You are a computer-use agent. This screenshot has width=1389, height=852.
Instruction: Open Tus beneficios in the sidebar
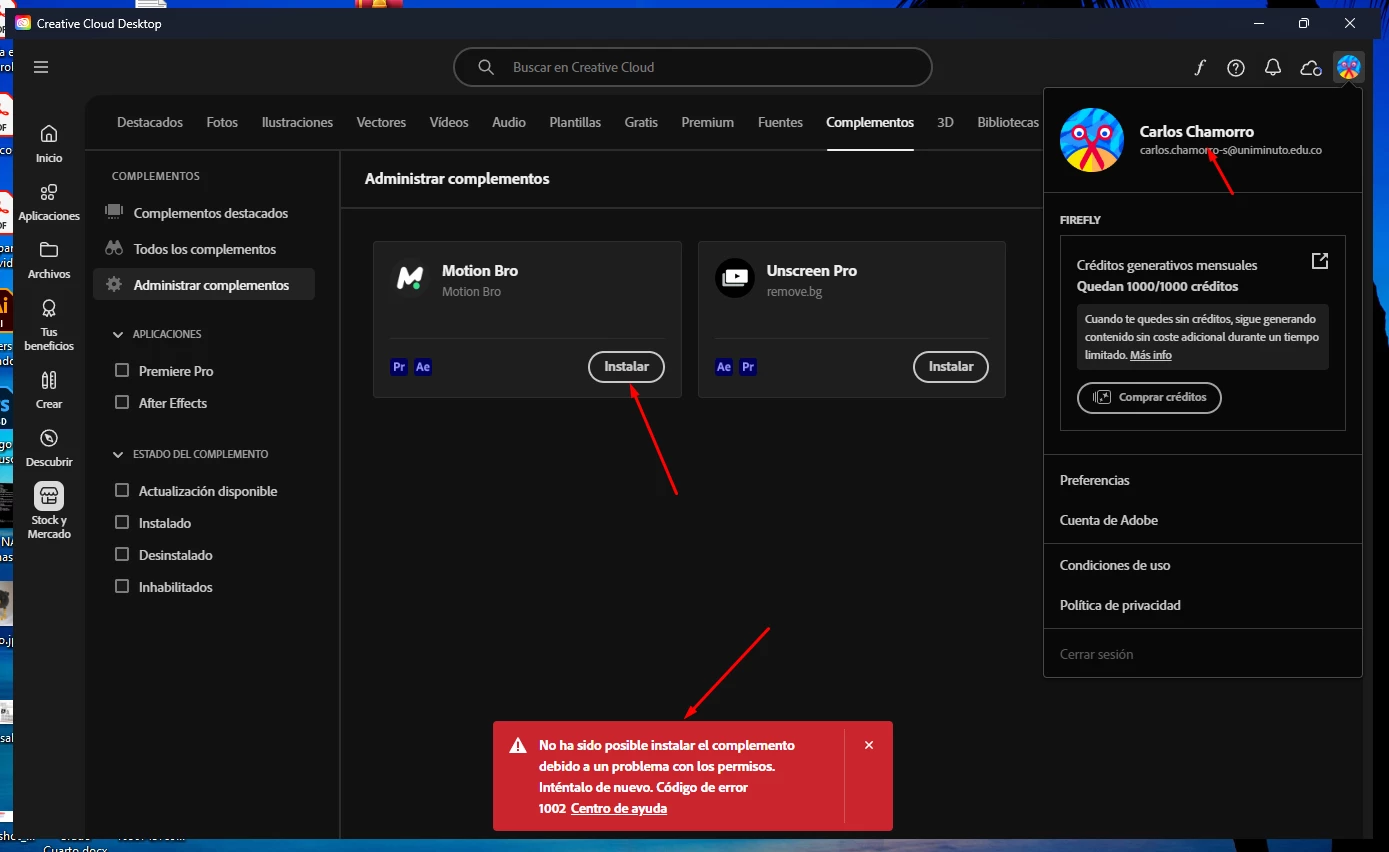point(49,325)
